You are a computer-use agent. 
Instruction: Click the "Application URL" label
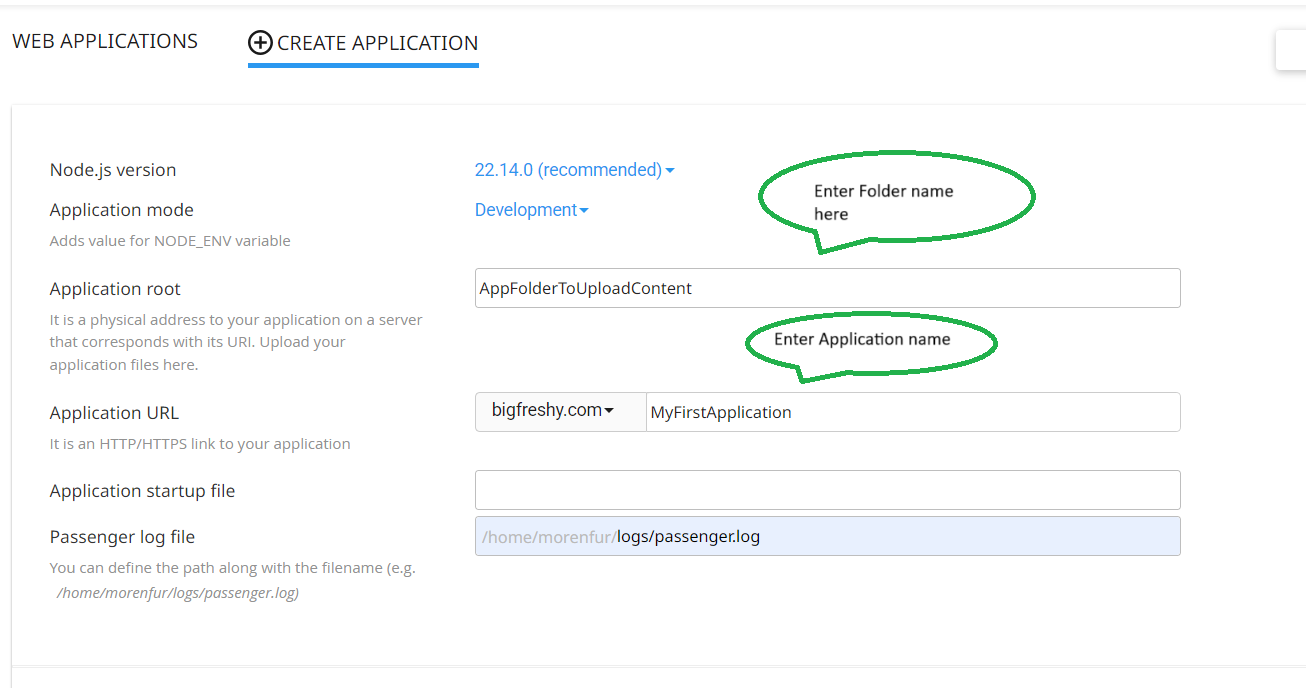pos(114,413)
